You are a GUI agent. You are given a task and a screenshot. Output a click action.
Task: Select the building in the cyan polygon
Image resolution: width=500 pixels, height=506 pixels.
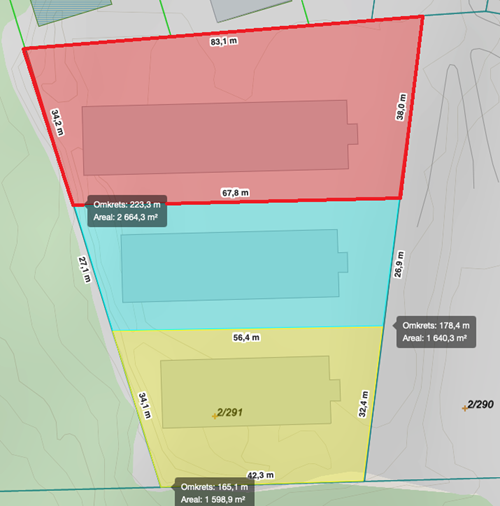[x=234, y=266]
